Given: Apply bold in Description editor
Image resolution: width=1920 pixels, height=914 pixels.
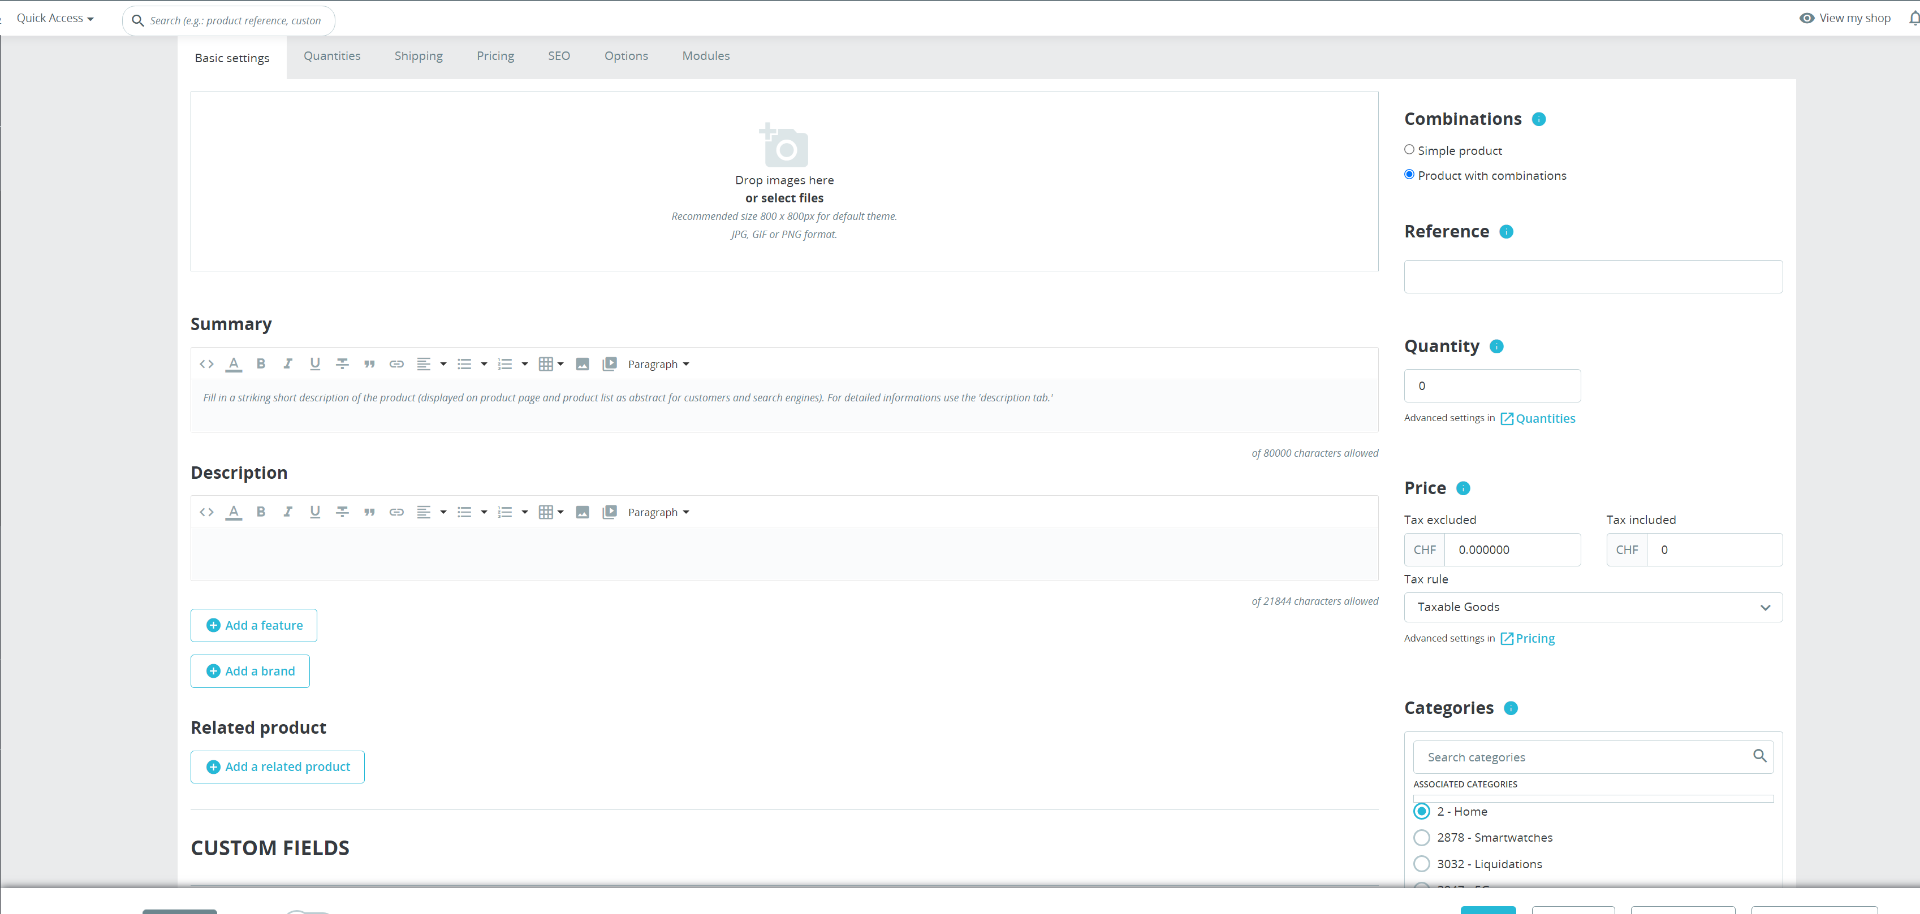Looking at the screenshot, I should [261, 512].
